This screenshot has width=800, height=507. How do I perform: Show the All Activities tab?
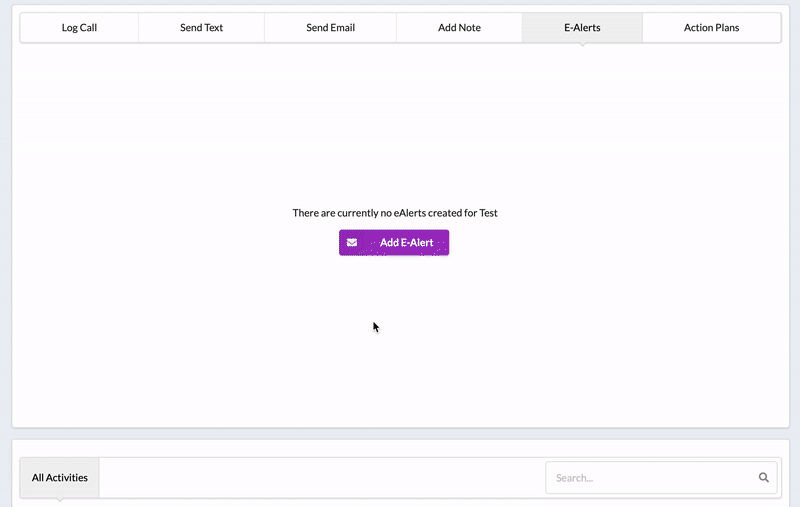(59, 478)
